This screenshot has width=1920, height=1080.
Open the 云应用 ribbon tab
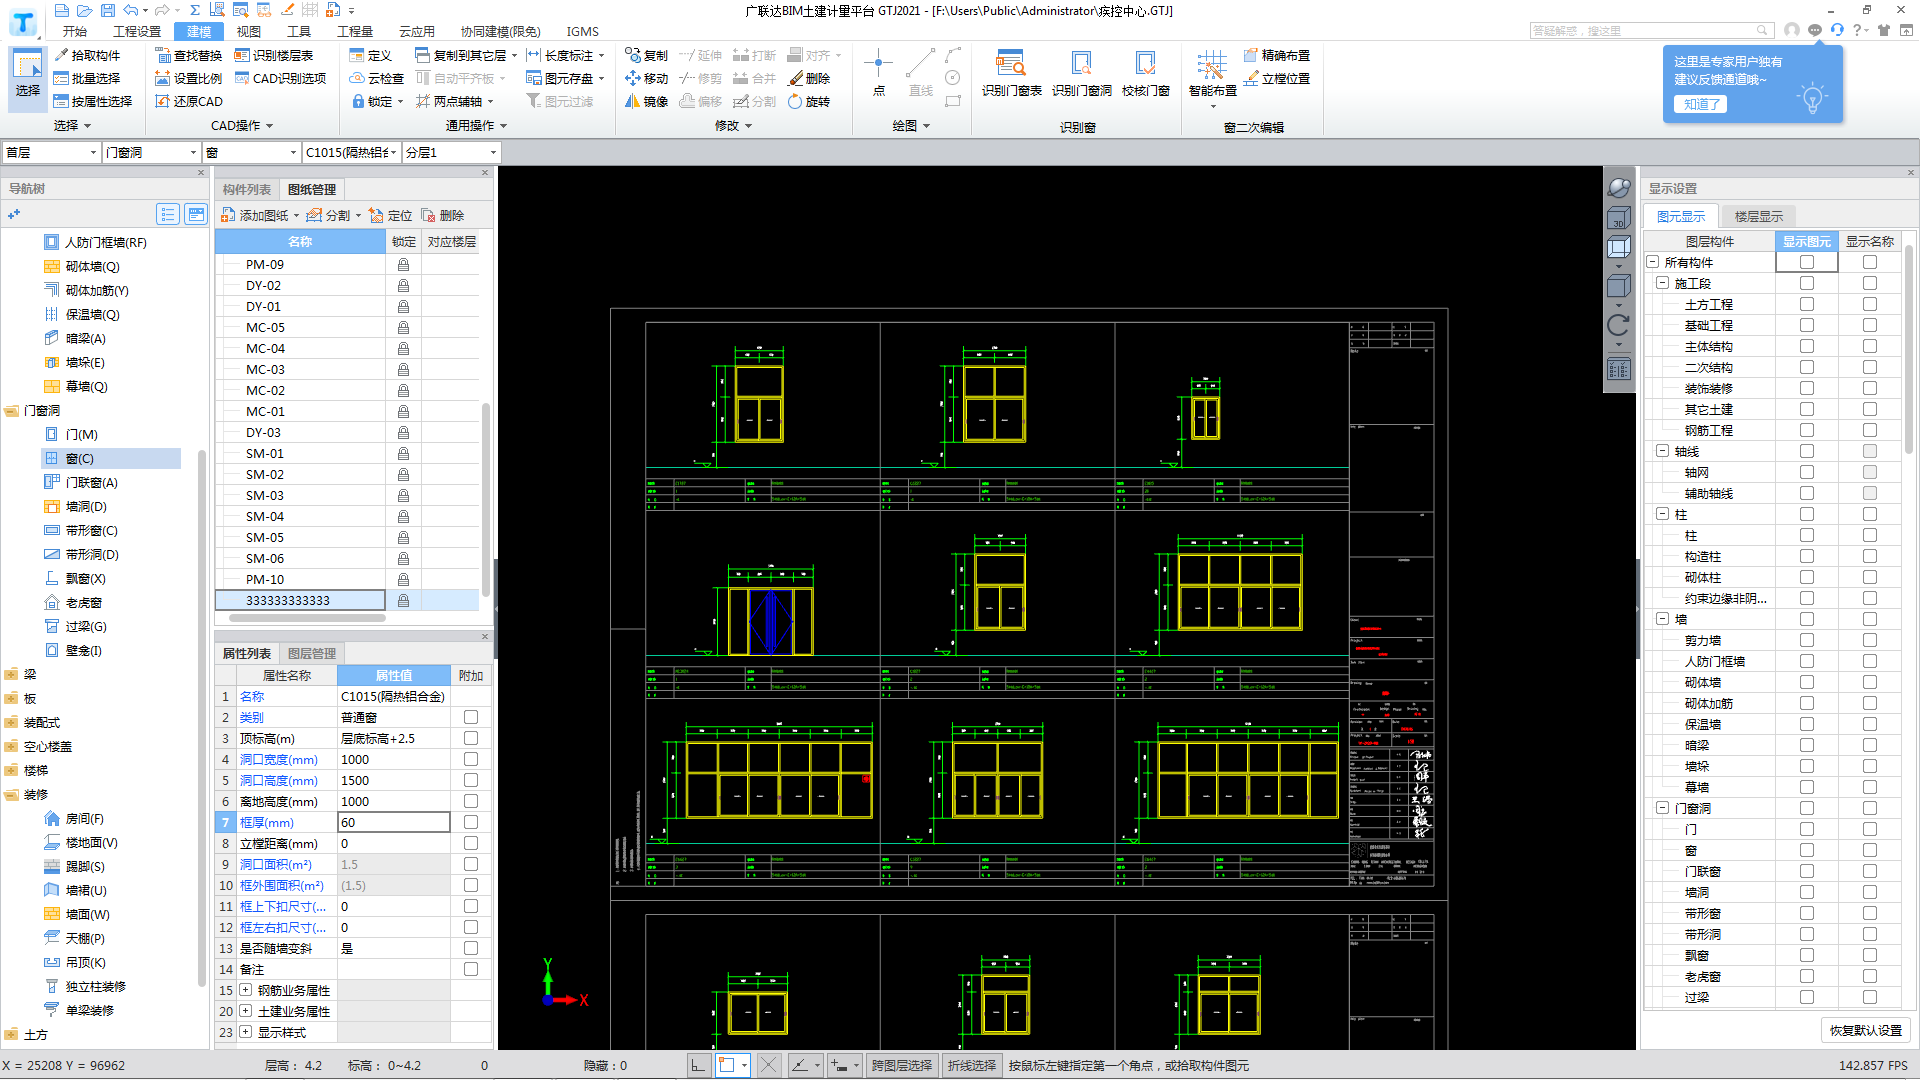(x=417, y=31)
